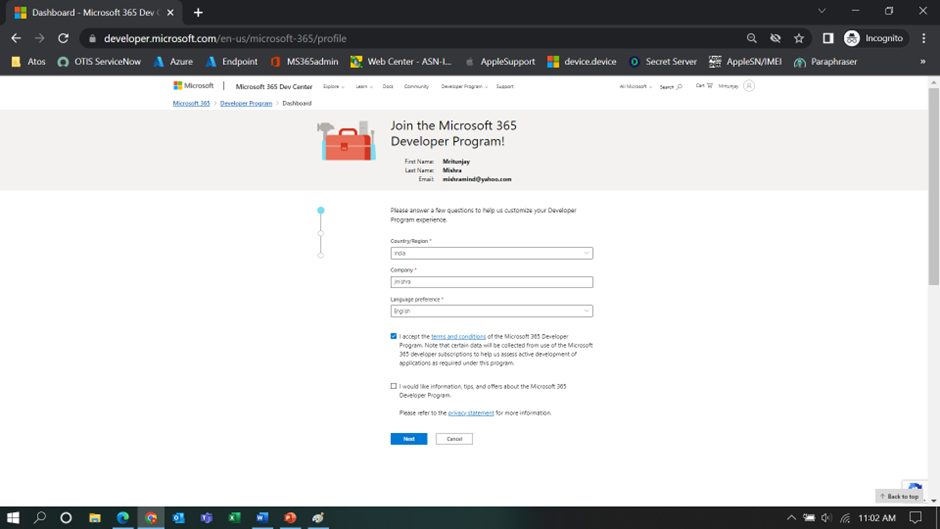Click the Next button
The image size is (940, 529).
point(409,439)
